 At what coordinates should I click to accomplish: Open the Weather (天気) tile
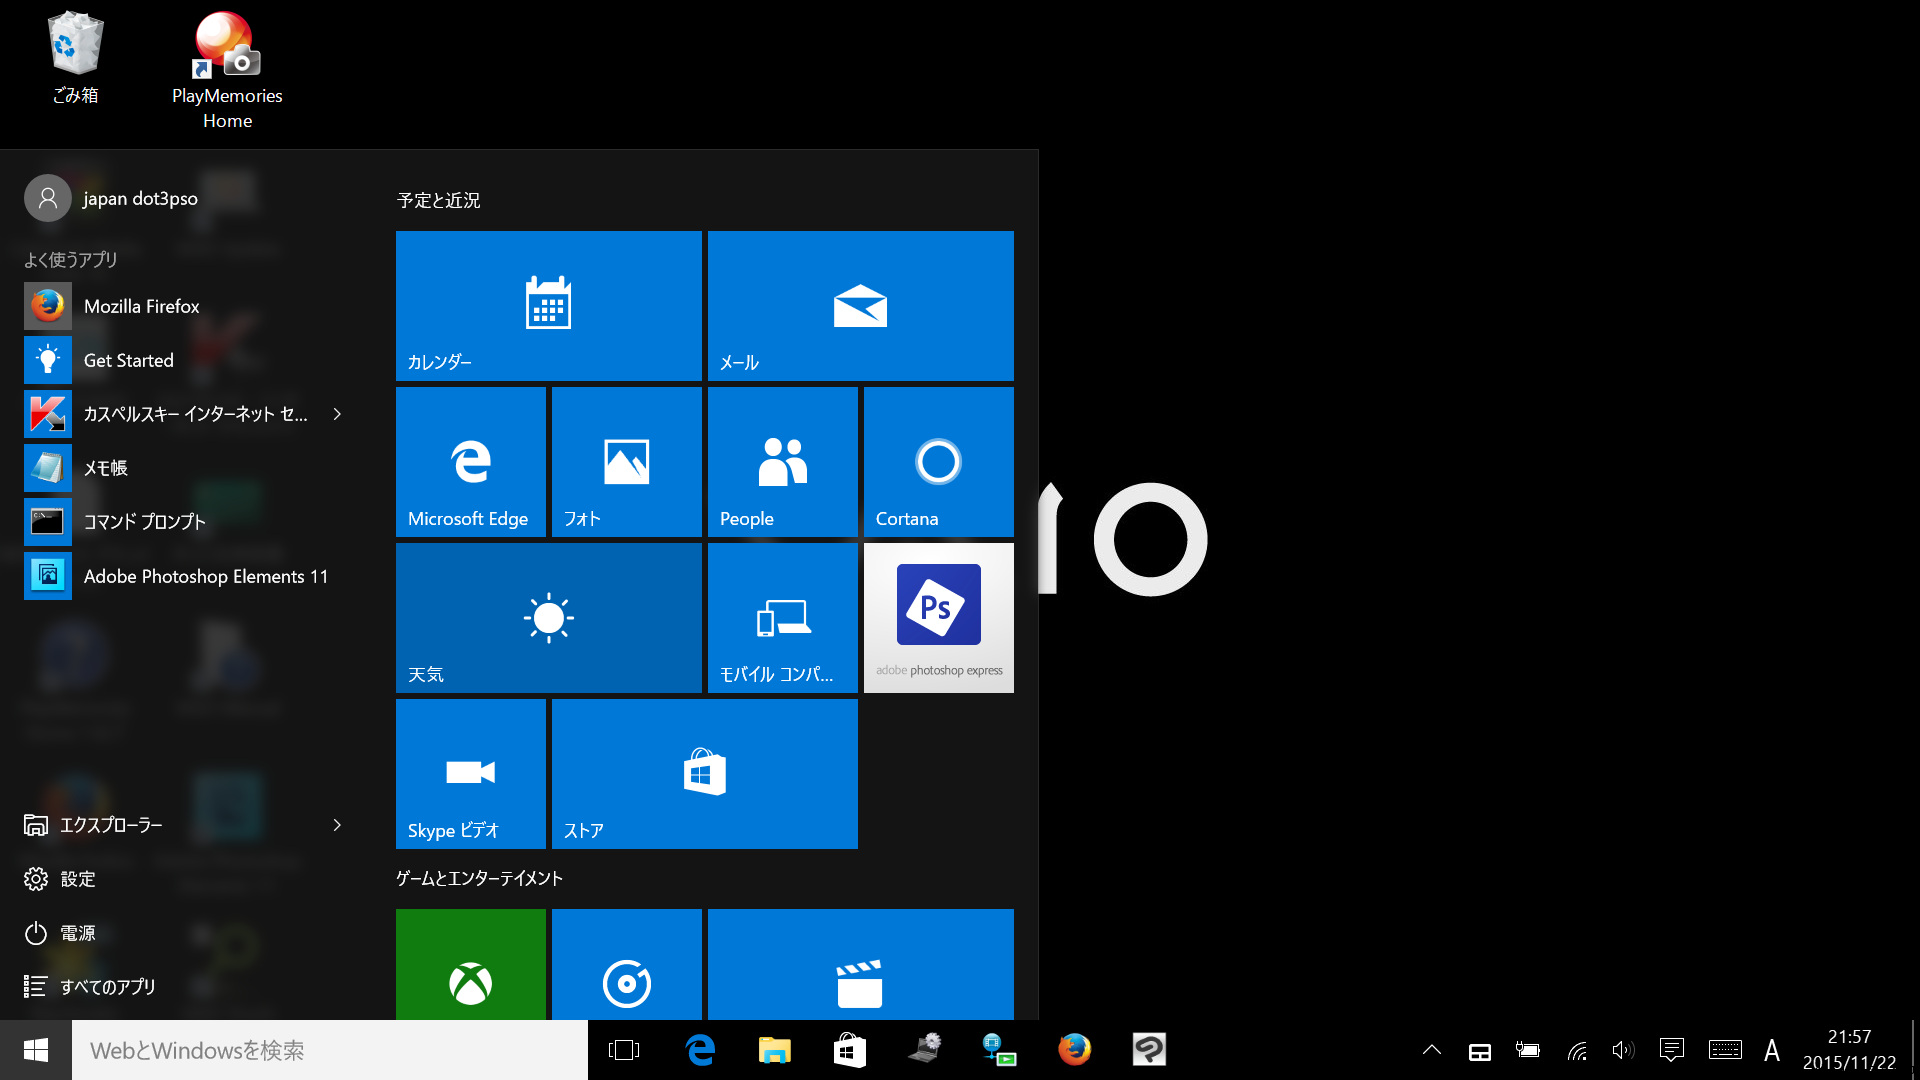tap(548, 618)
